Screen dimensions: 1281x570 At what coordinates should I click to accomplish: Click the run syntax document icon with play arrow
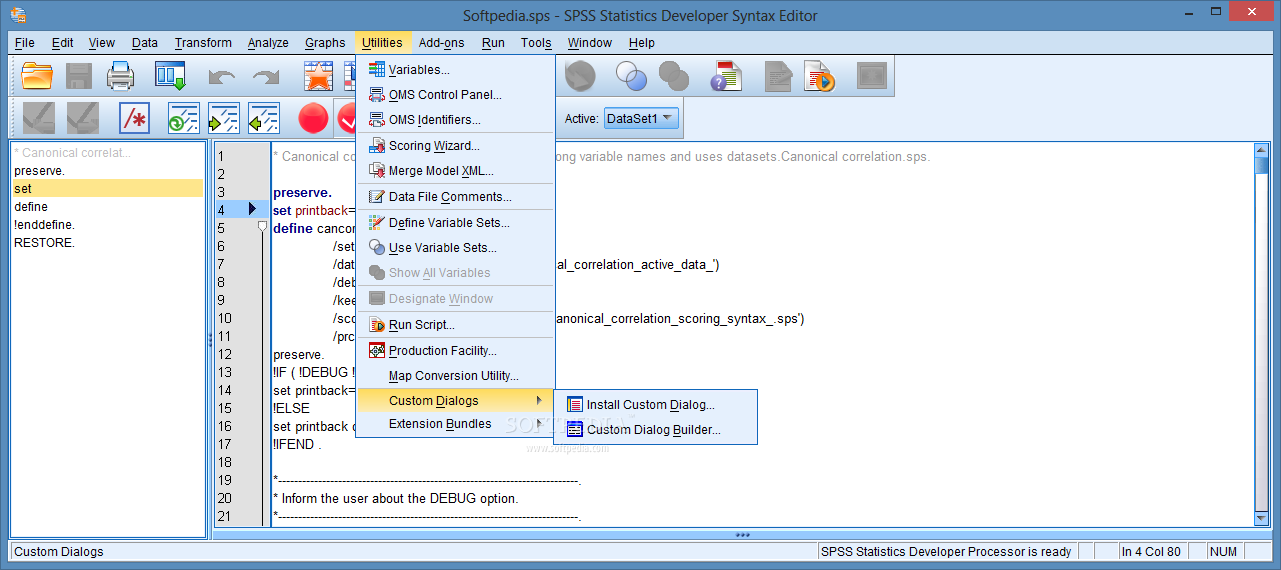point(820,76)
